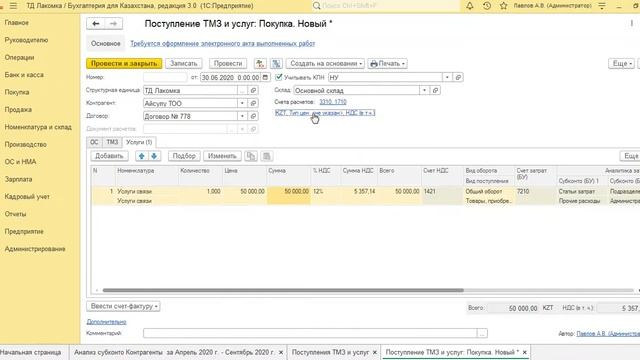
Task: Copy row icon in table toolbar
Action: click(251, 156)
